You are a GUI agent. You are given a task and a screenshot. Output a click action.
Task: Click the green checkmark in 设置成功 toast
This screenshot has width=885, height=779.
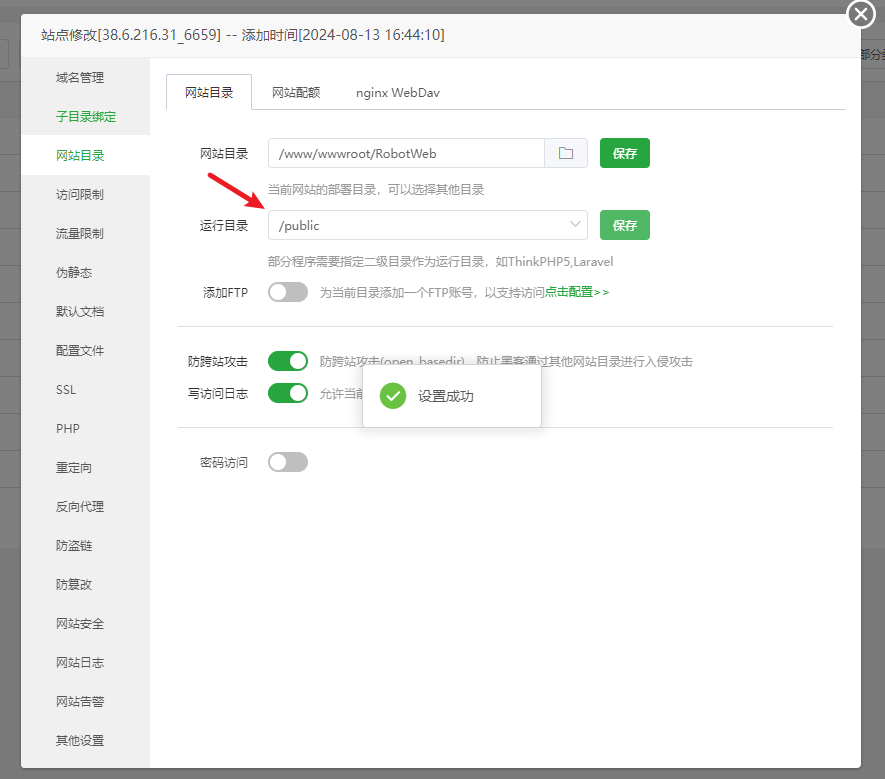[x=392, y=396]
